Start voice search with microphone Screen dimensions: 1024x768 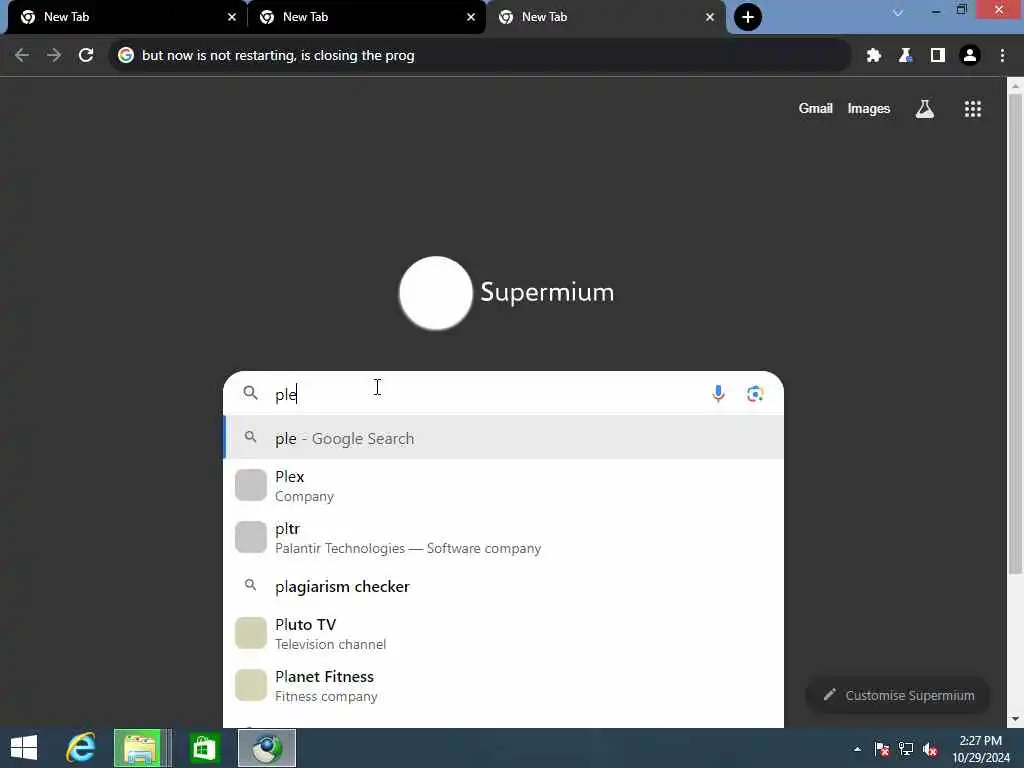coord(718,394)
